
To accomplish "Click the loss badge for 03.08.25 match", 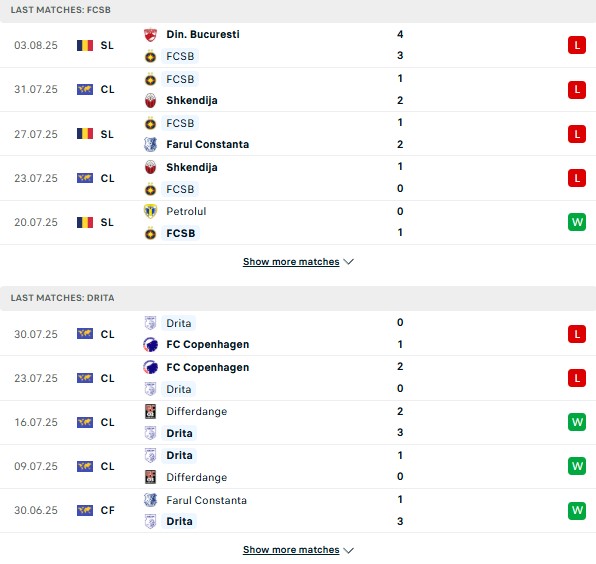I will click(577, 45).
